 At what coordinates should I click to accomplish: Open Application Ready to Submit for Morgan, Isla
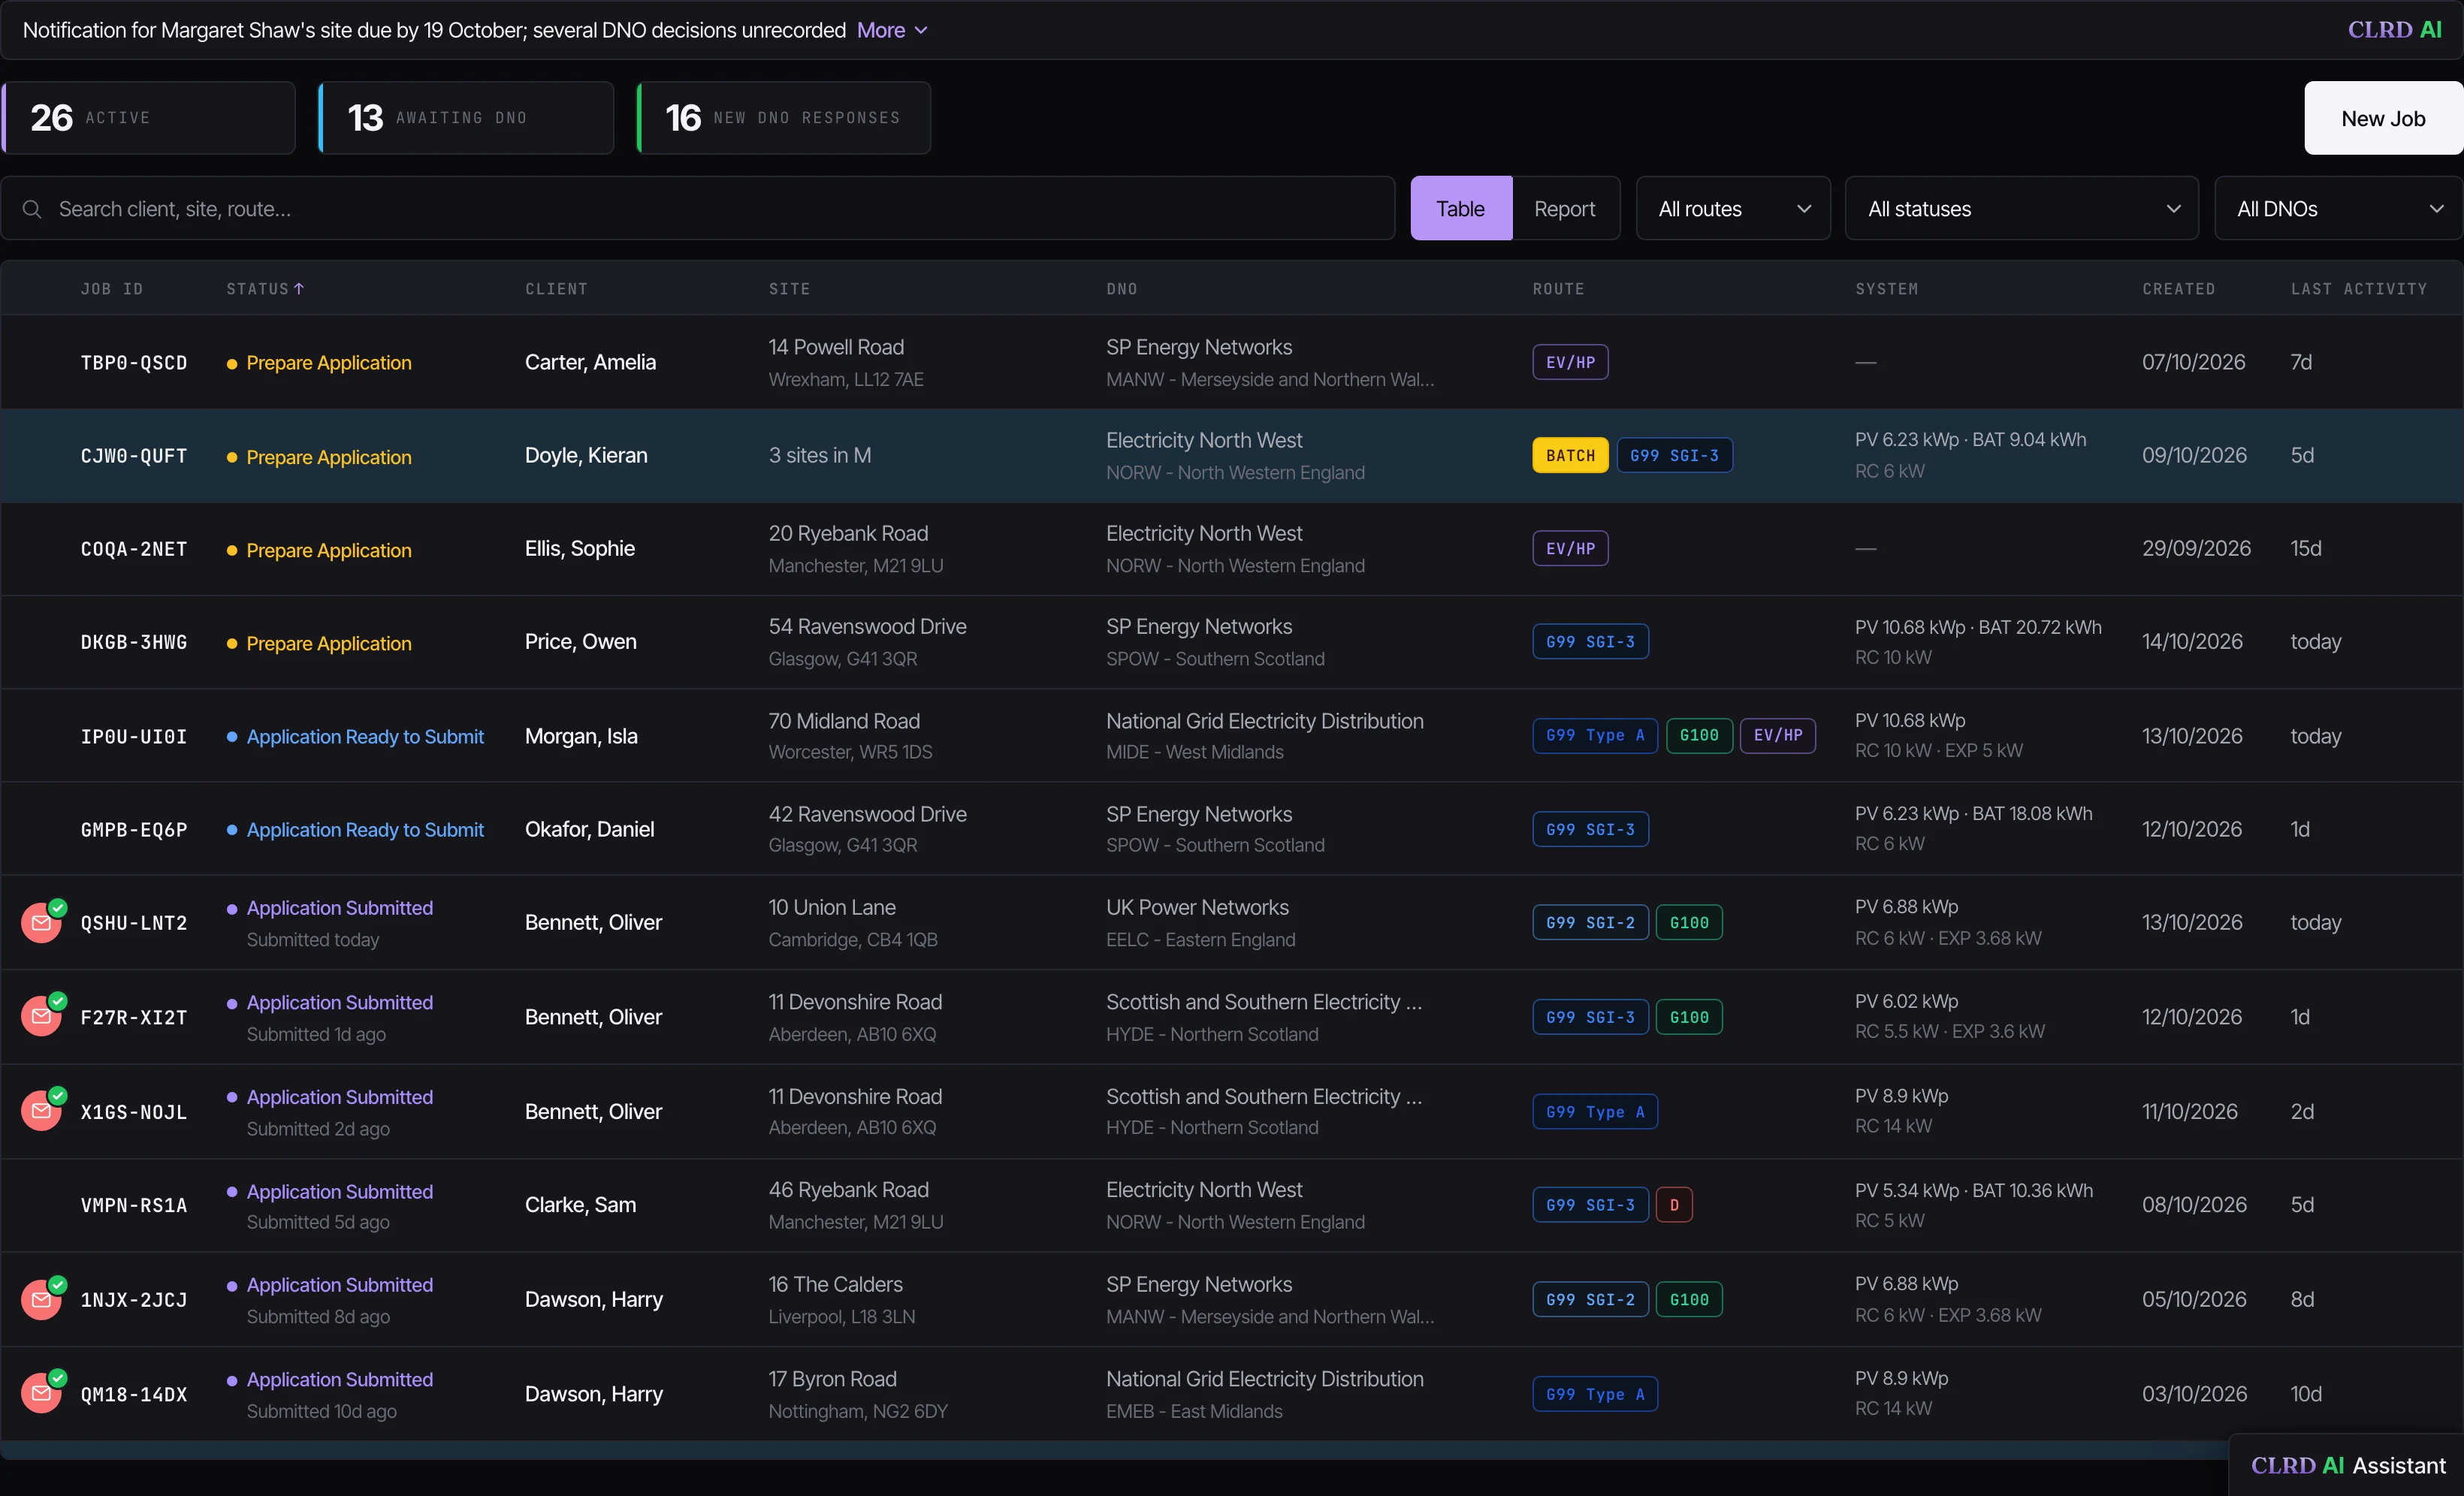365,736
